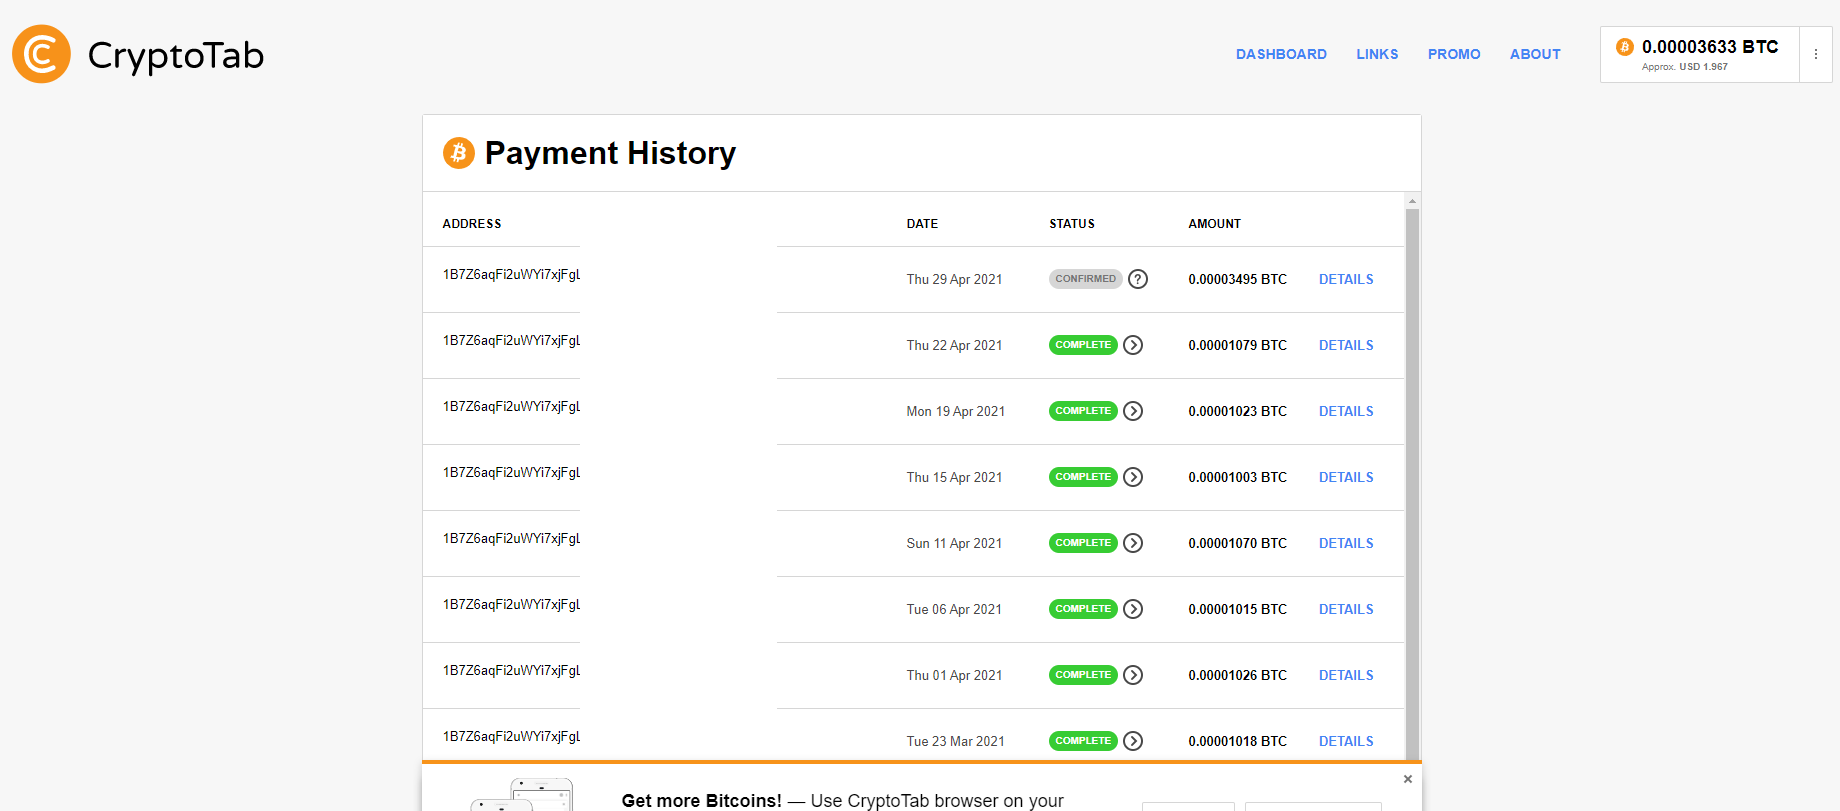Click COMPLETE badge for Thu 22 Apr 2021
The image size is (1840, 811).
pyautogui.click(x=1083, y=345)
